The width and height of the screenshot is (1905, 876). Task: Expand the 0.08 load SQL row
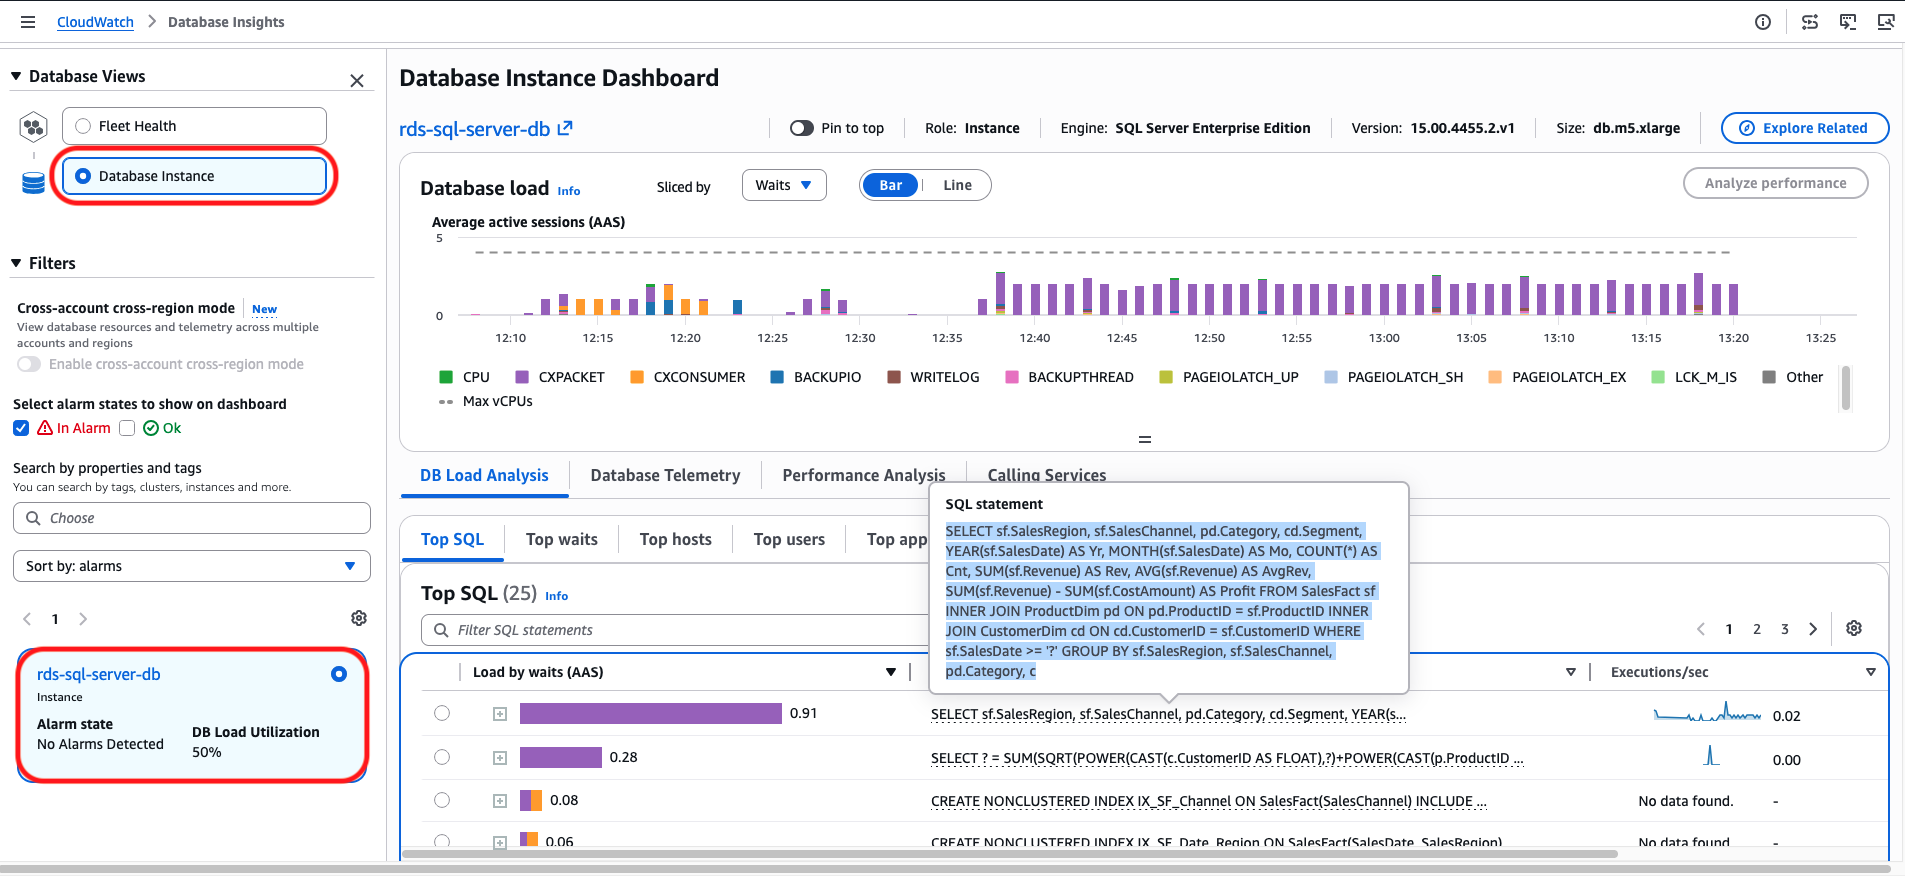tap(500, 801)
